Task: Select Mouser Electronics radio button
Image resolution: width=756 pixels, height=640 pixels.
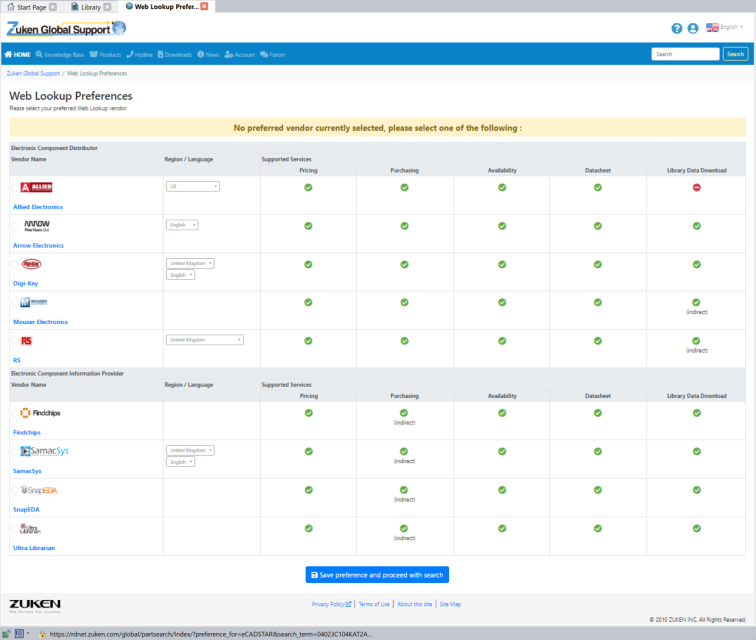Action: click(x=15, y=302)
